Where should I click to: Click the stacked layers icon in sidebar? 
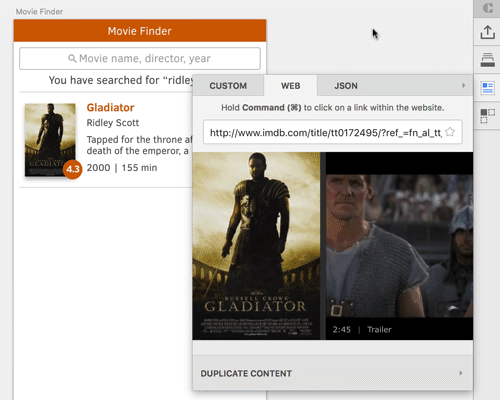coord(487,60)
